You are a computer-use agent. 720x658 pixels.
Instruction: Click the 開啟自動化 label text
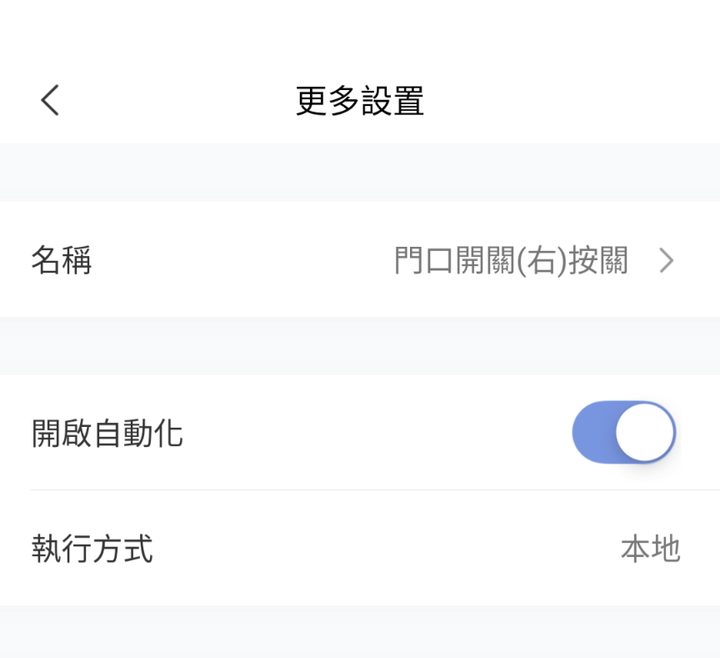coord(107,433)
